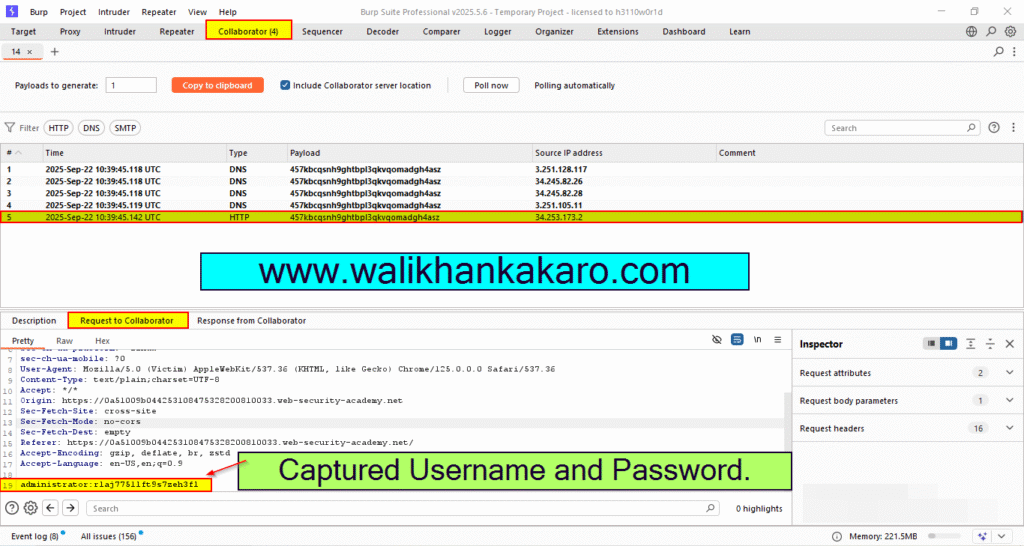This screenshot has width=1024, height=546.
Task: Go to the next match arrow
Action: [x=71, y=507]
